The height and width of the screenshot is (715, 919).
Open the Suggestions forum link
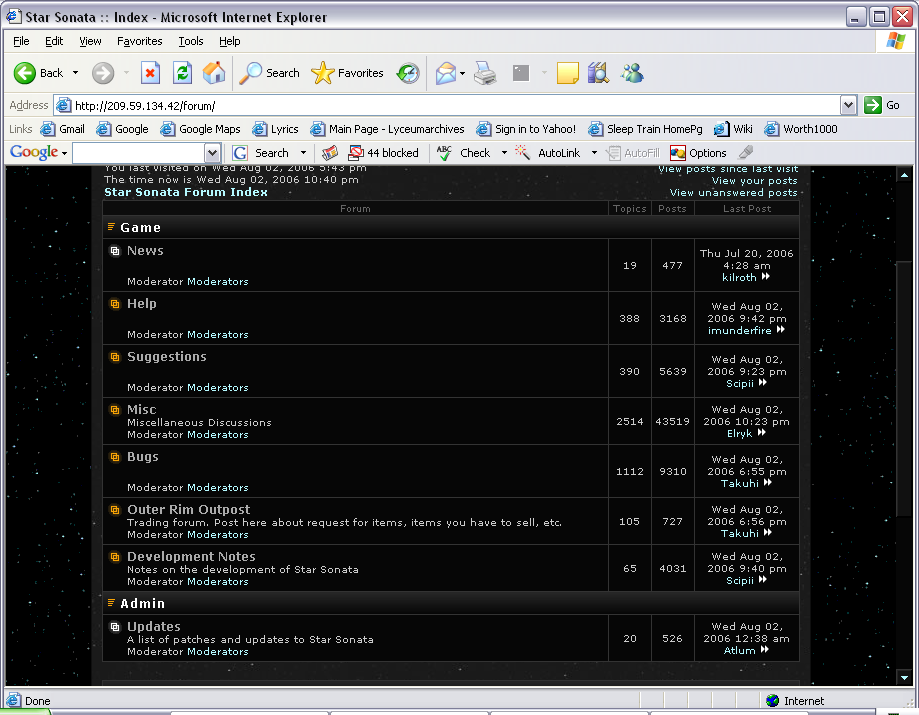click(166, 357)
